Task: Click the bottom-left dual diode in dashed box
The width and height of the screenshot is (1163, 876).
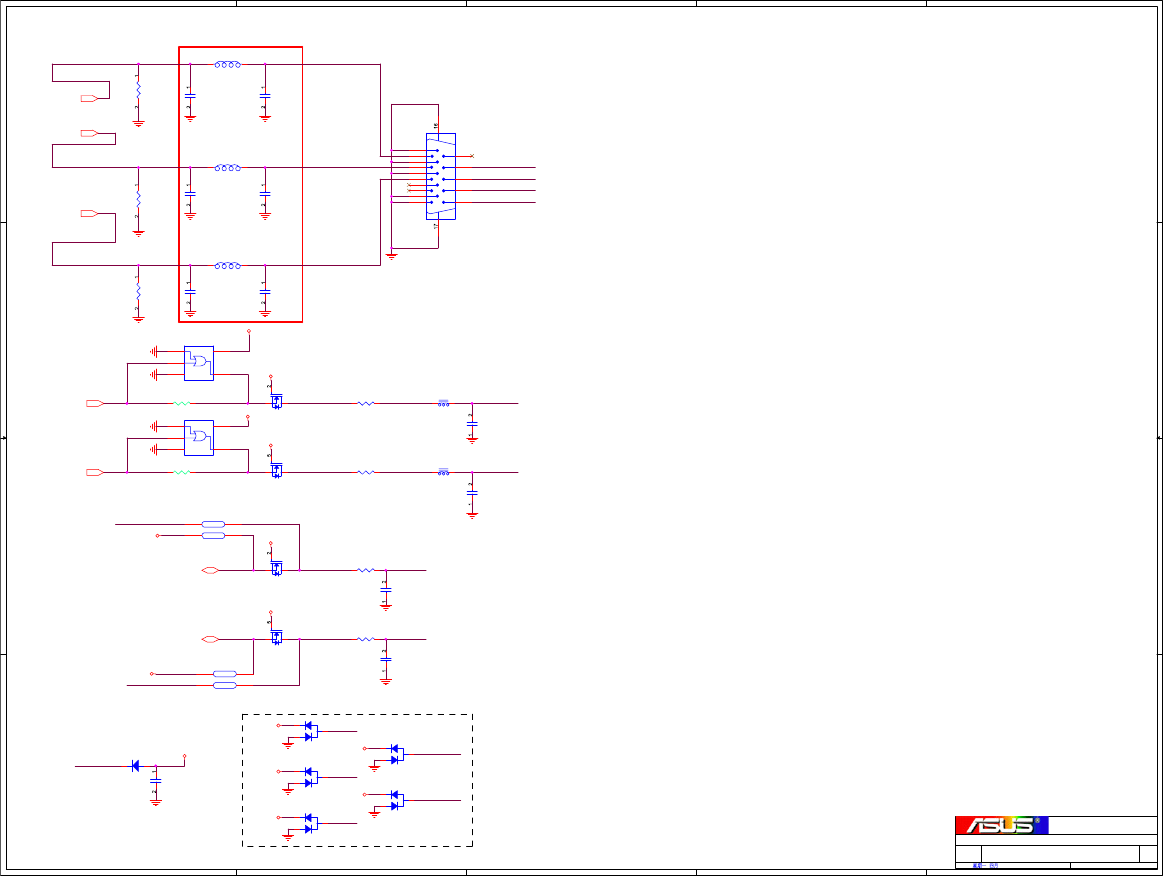Action: 311,823
